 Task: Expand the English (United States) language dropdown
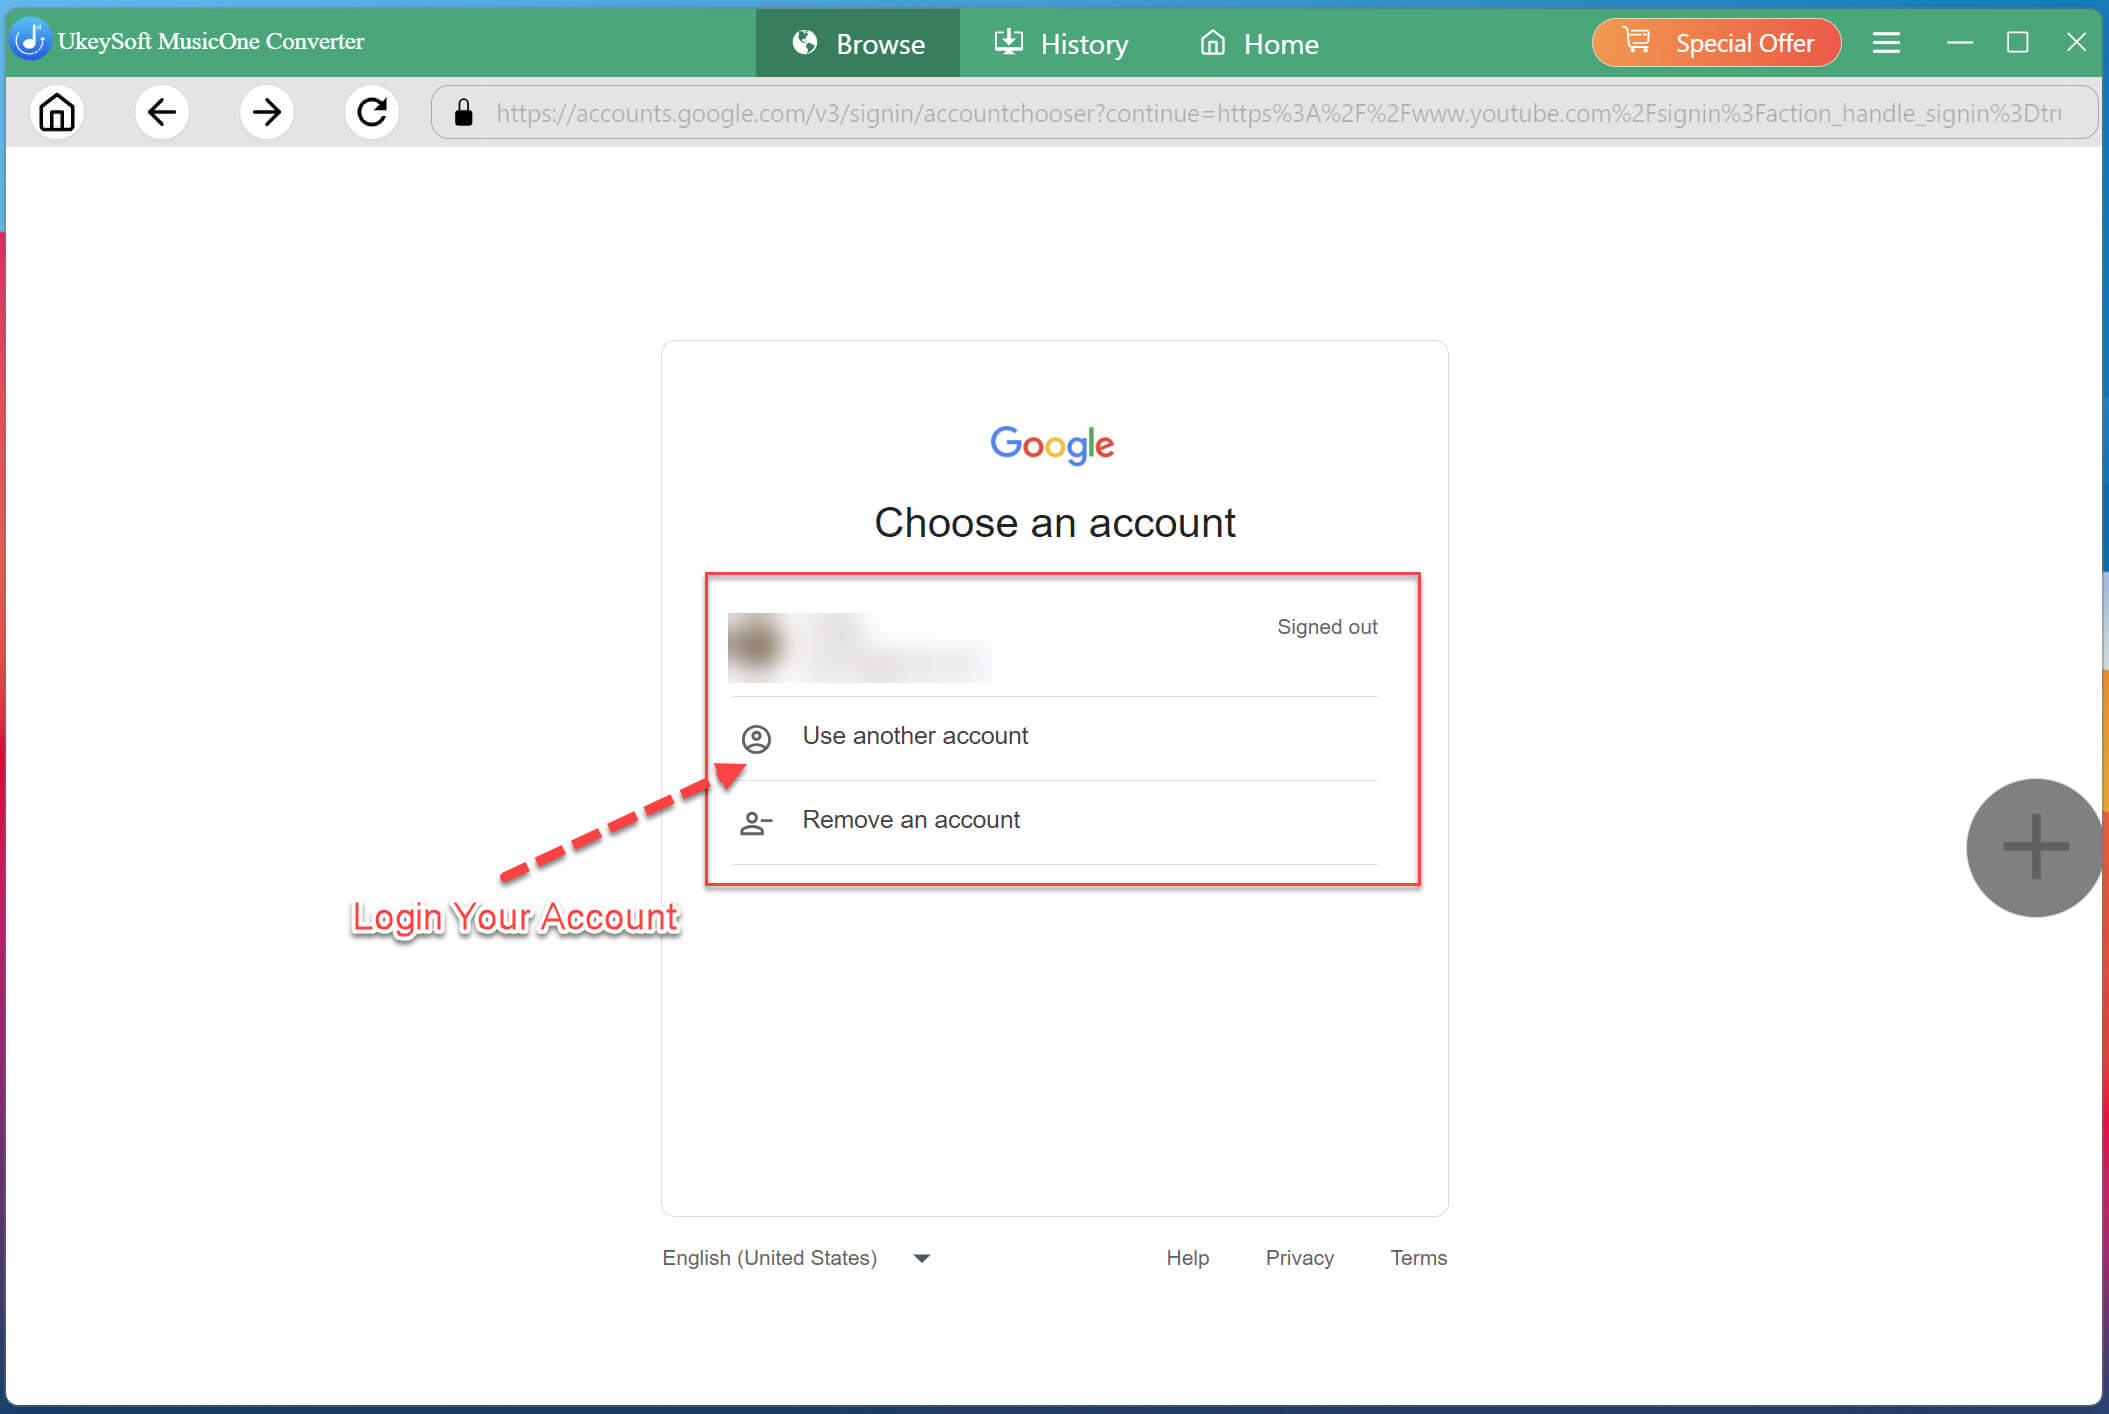point(797,1258)
